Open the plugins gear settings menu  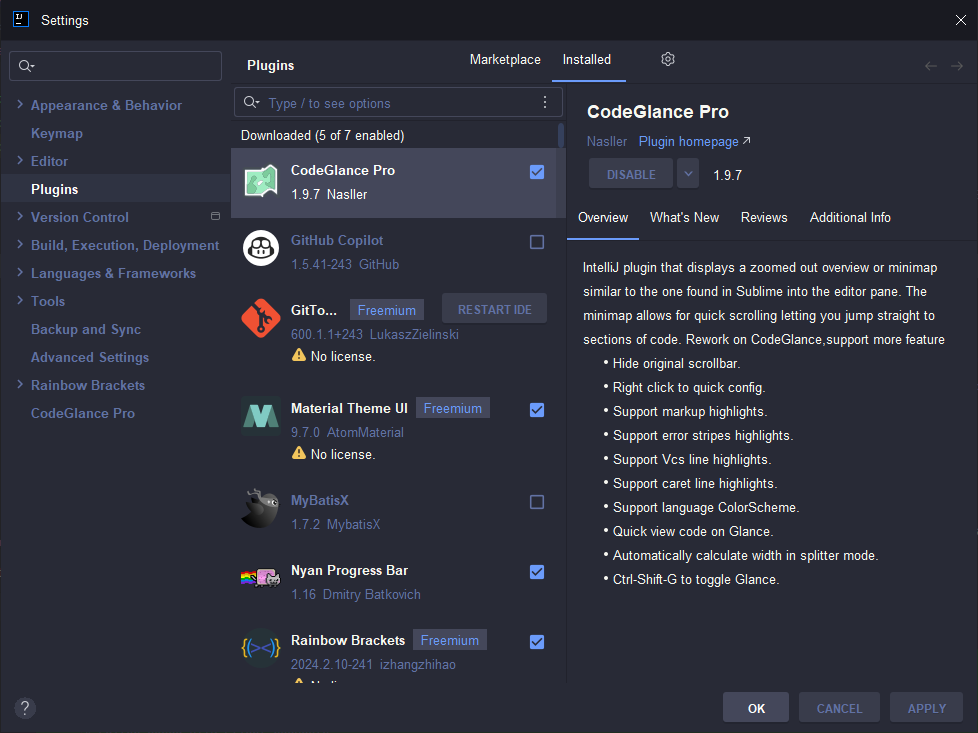click(x=667, y=59)
